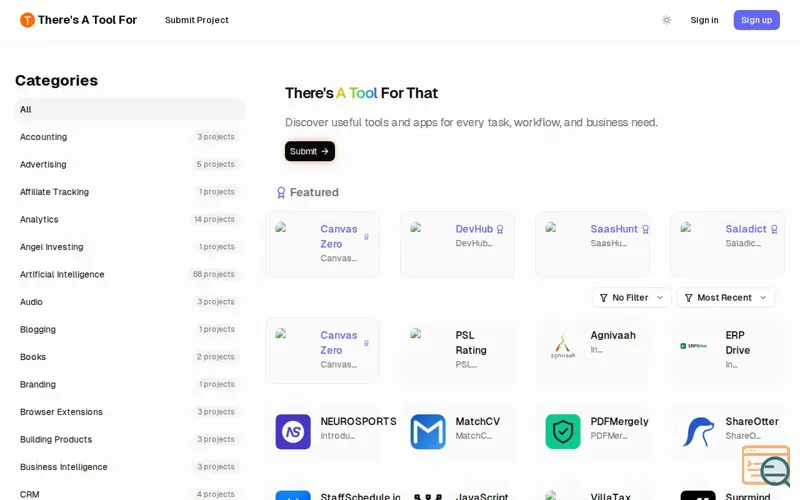Select the All category
Screen dimensions: 800x500
pos(130,109)
